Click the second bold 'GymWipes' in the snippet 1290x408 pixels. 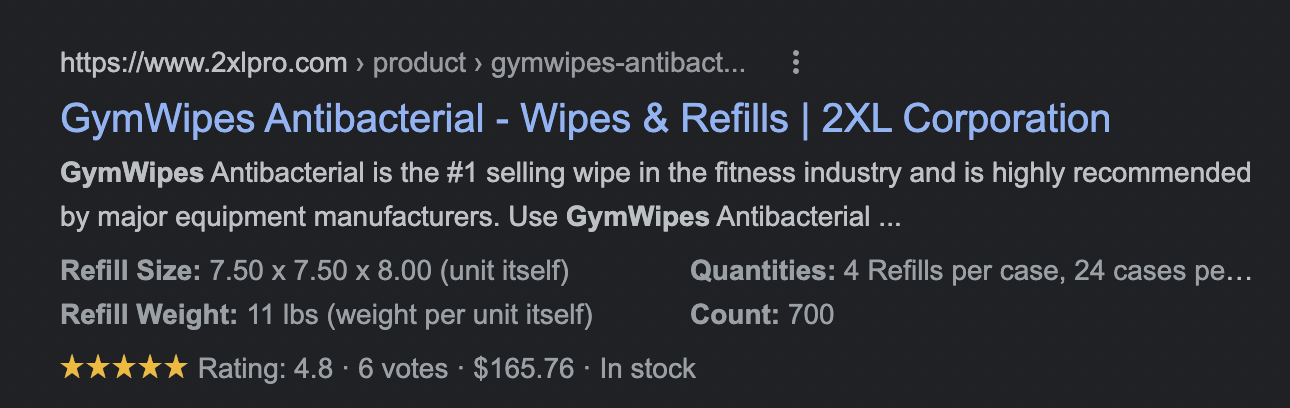coord(638,217)
